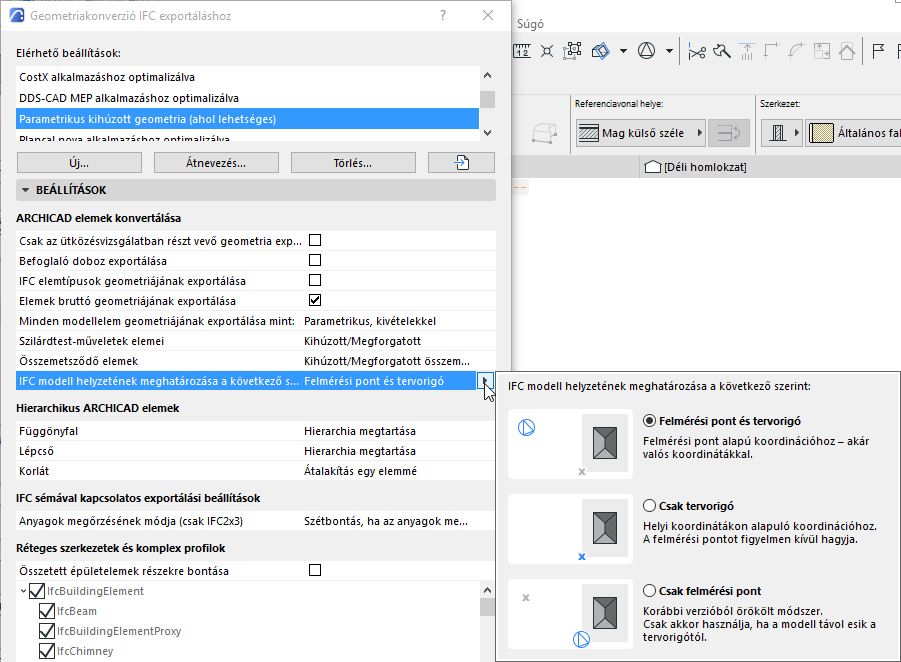Click the blue rotated plane icon
901x662 pixels.
coord(600,51)
